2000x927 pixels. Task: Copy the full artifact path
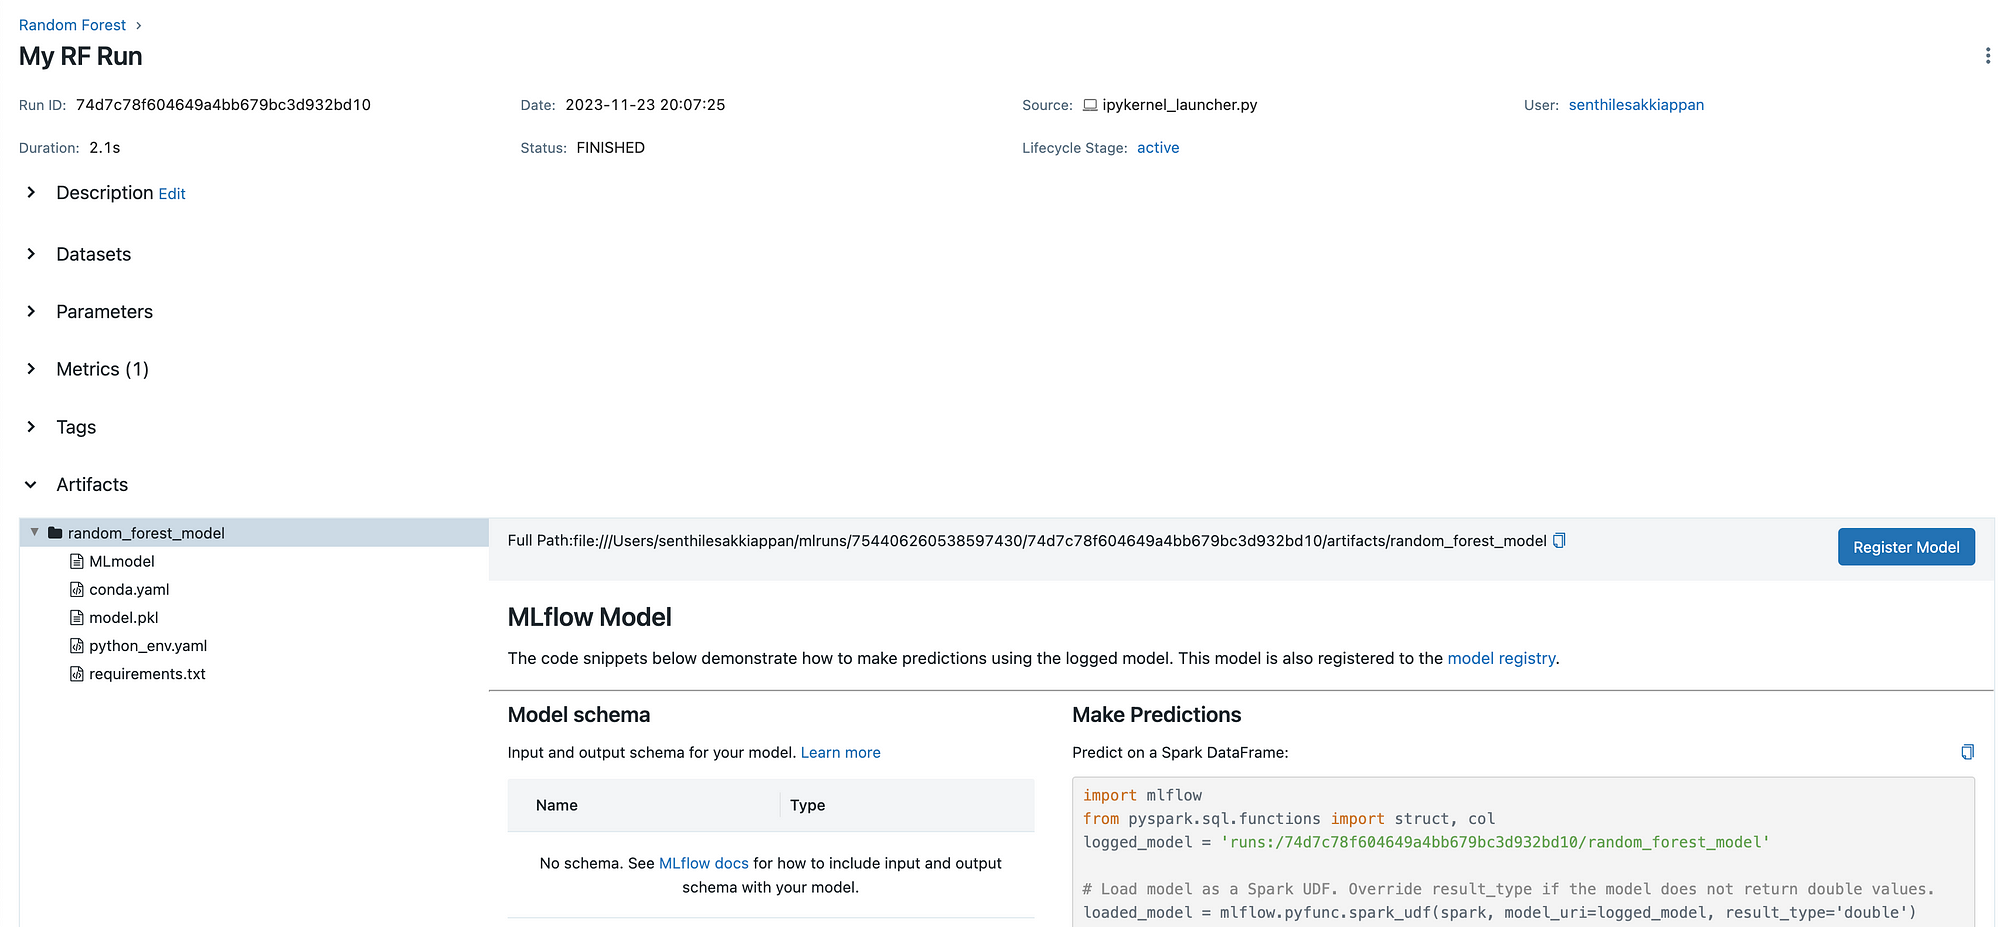1560,540
